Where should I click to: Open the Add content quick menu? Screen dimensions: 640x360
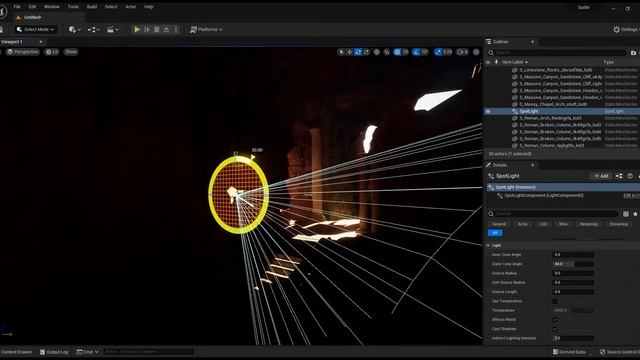[x=75, y=29]
